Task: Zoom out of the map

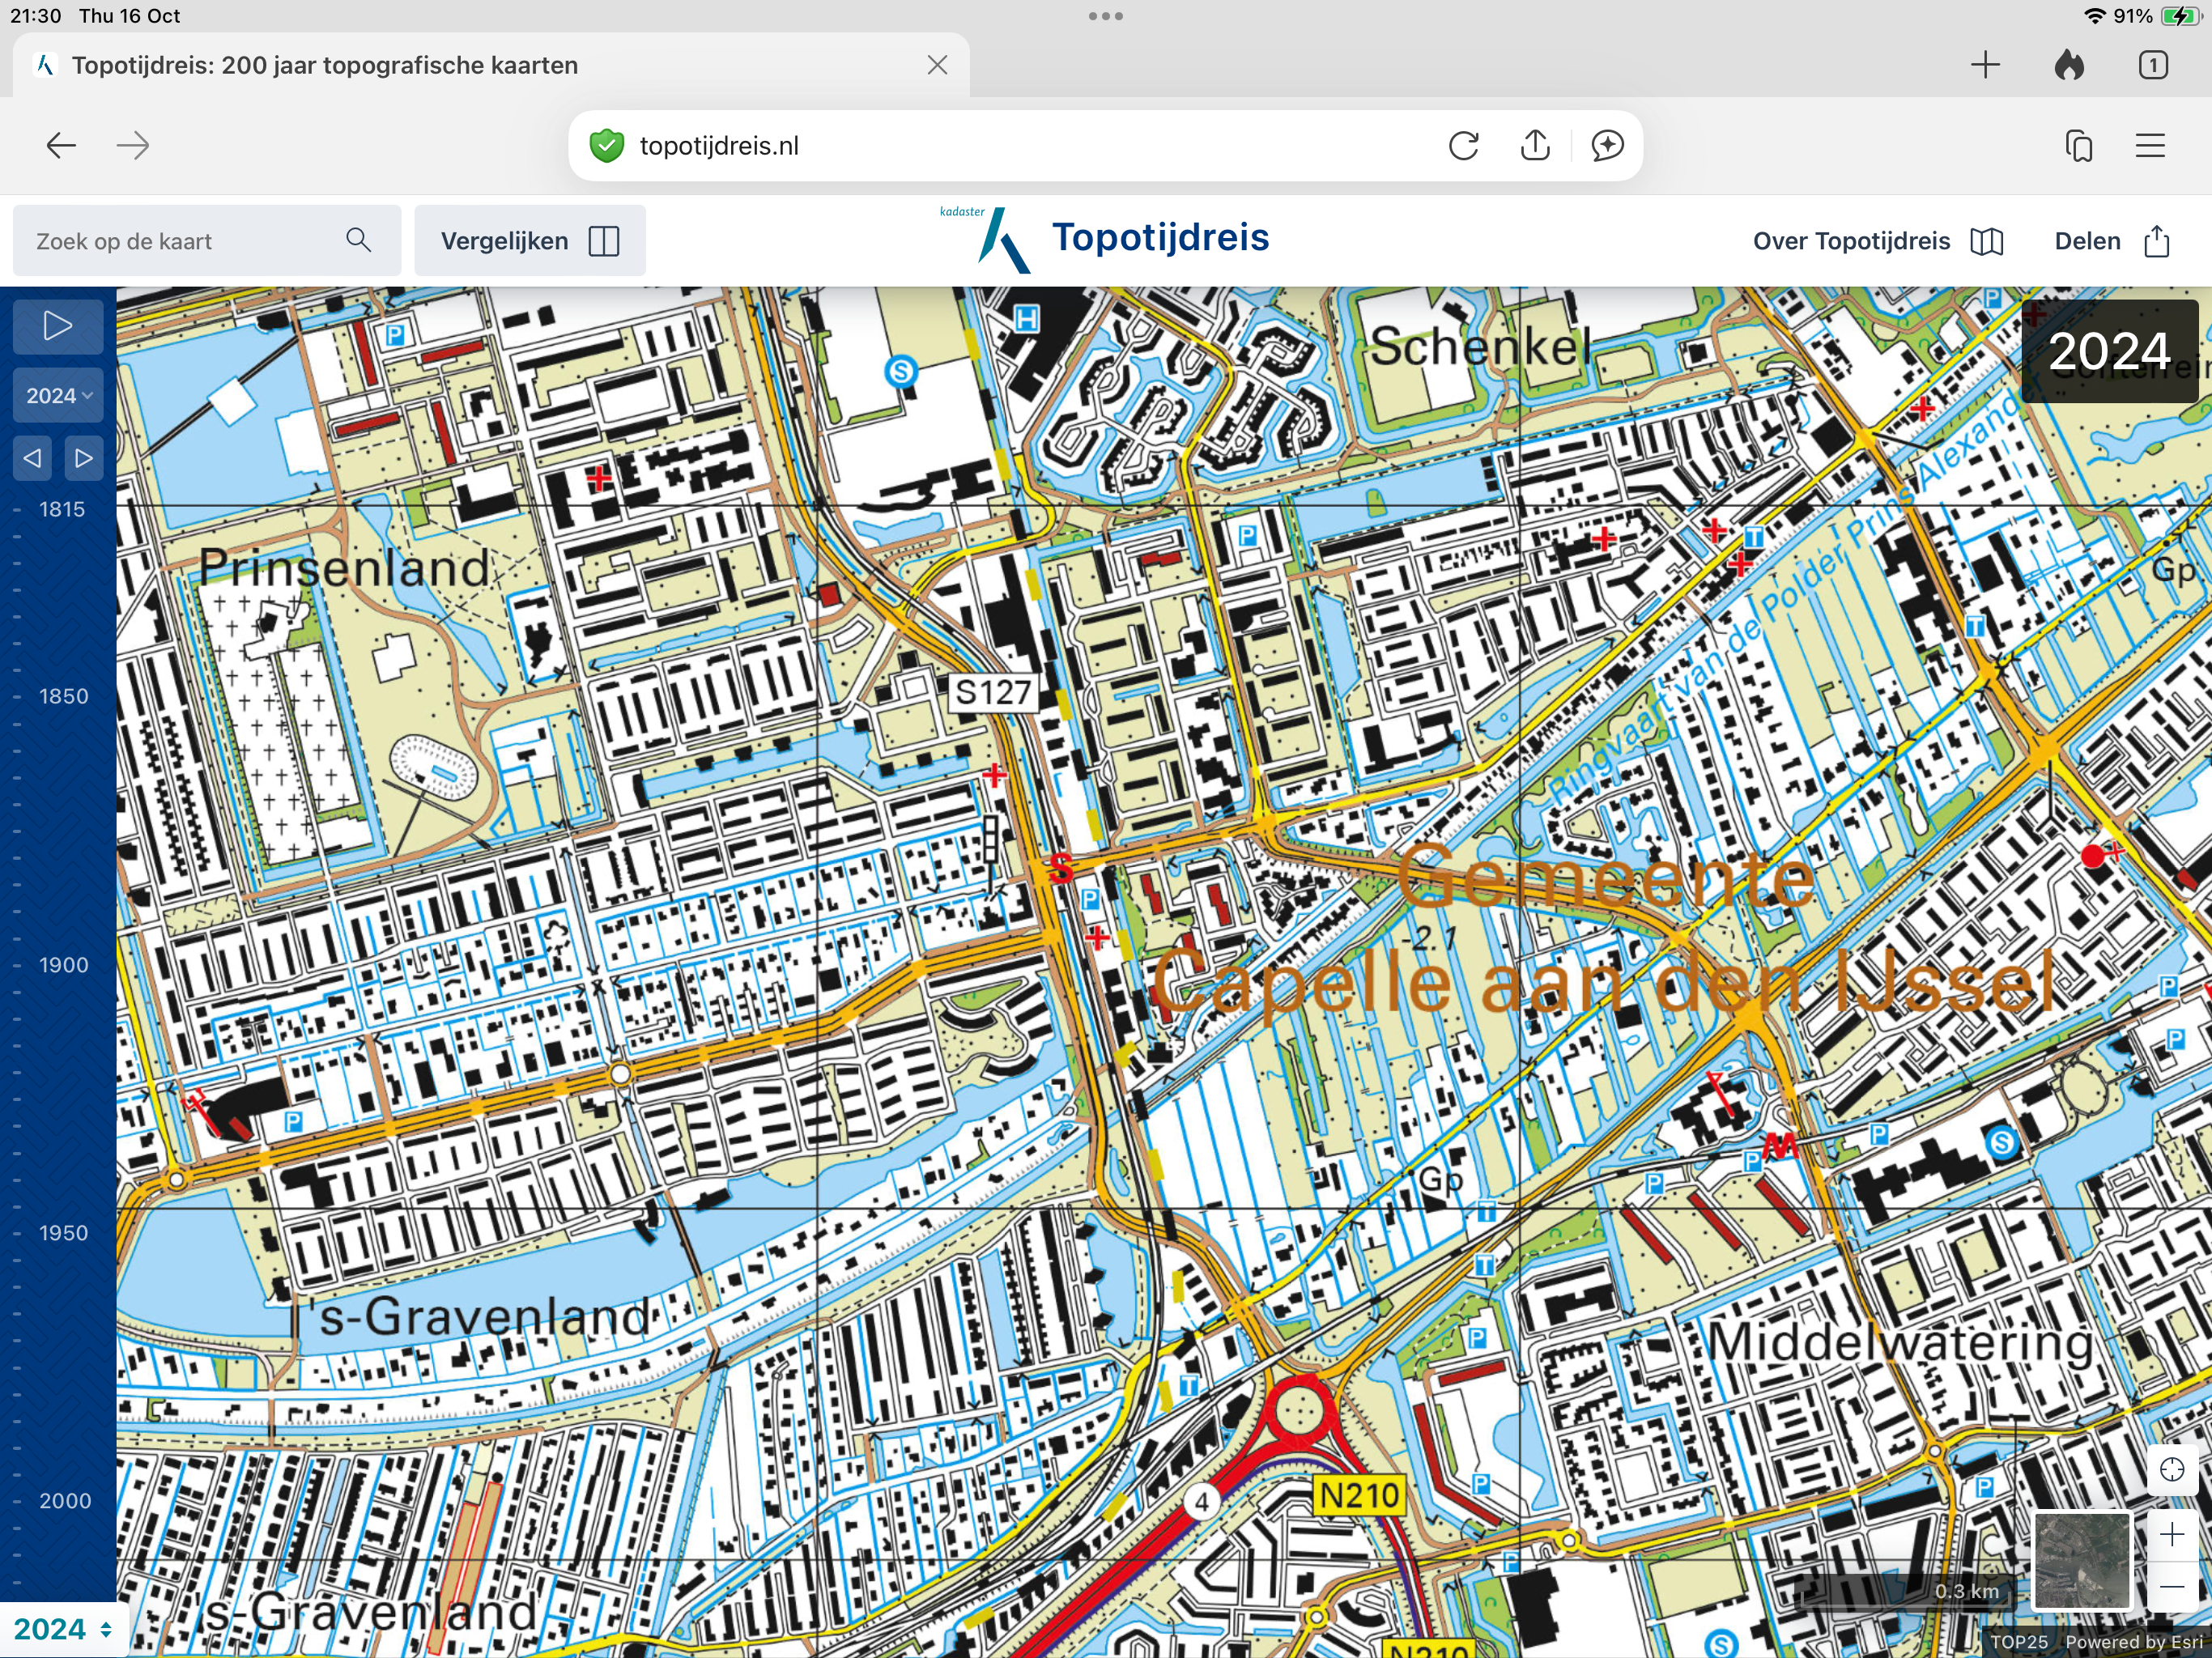Action: (x=2171, y=1587)
